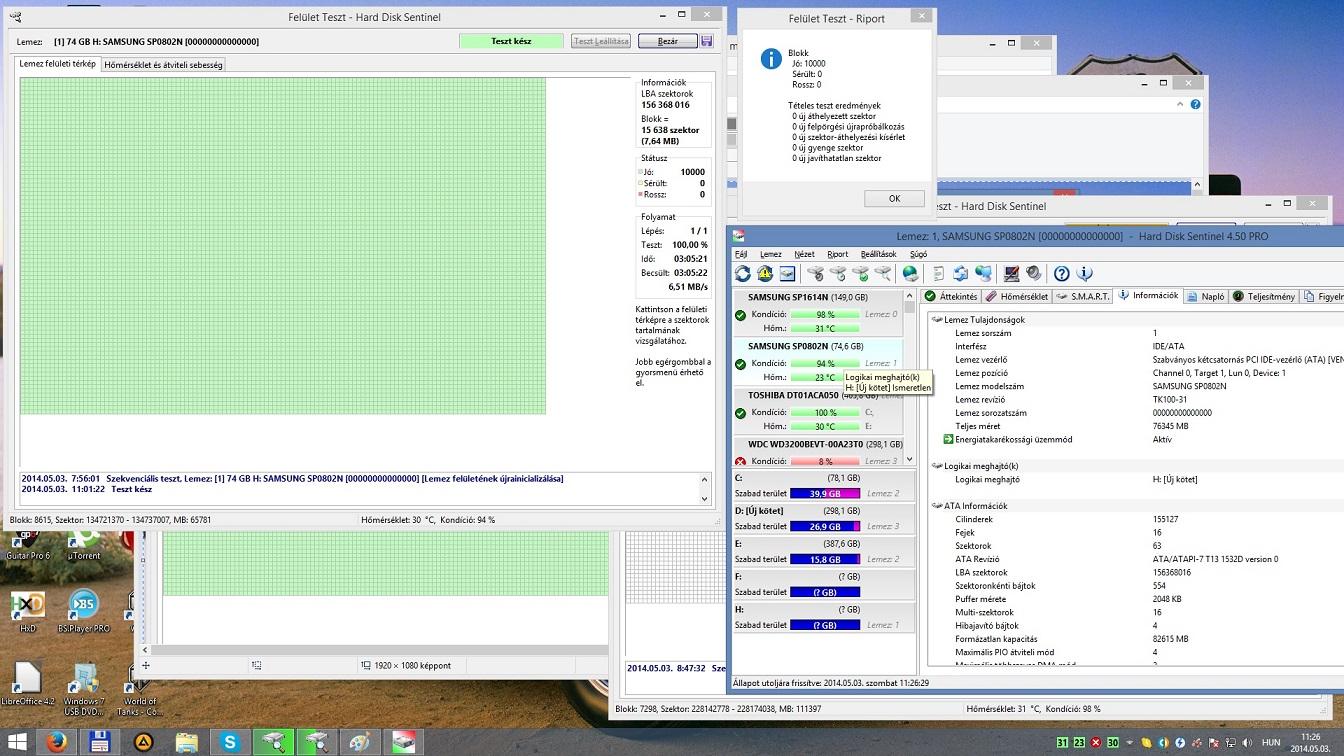Switch to the S.M.A.R.T. tab
Screen dimensions: 1344x756
(1083, 296)
